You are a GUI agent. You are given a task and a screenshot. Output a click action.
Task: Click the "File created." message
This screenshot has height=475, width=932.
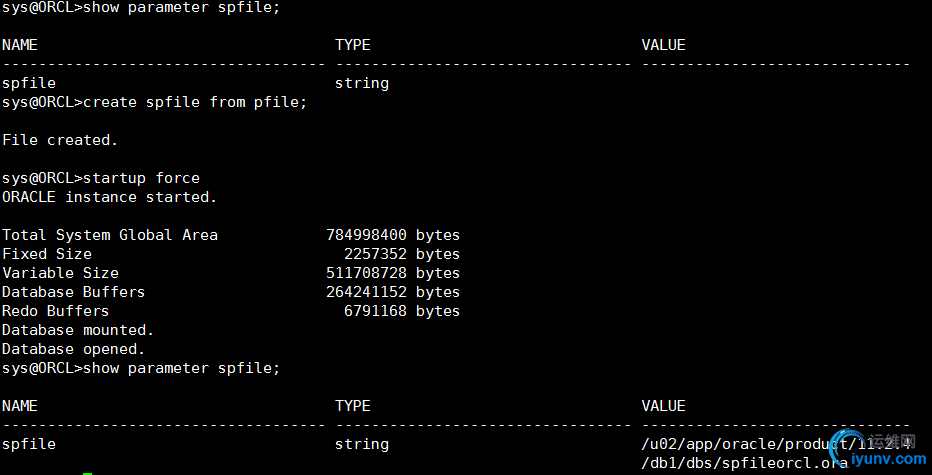pos(60,140)
